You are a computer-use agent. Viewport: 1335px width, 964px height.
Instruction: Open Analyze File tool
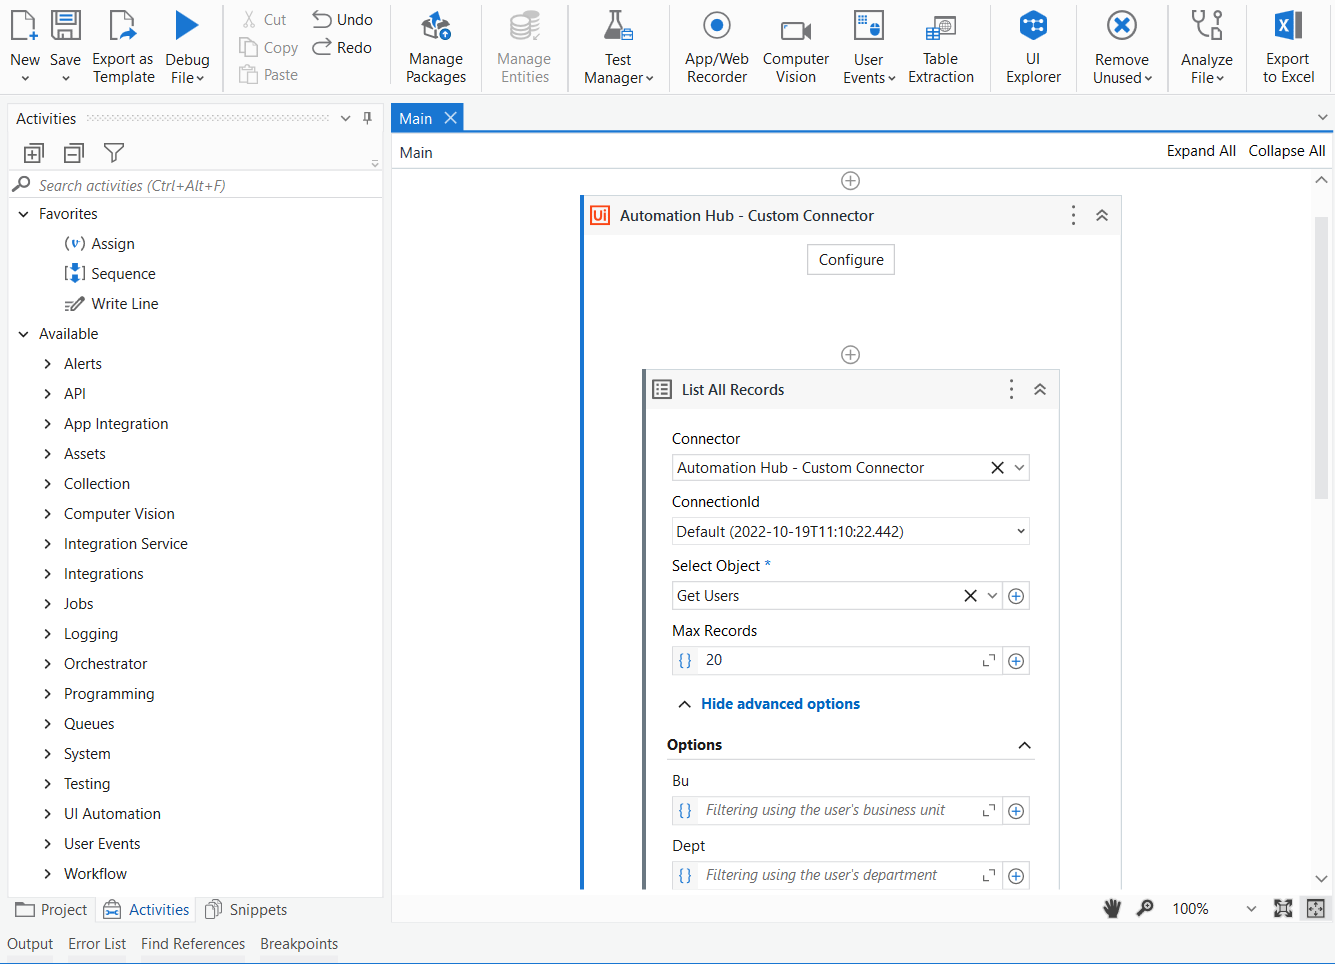1207,47
